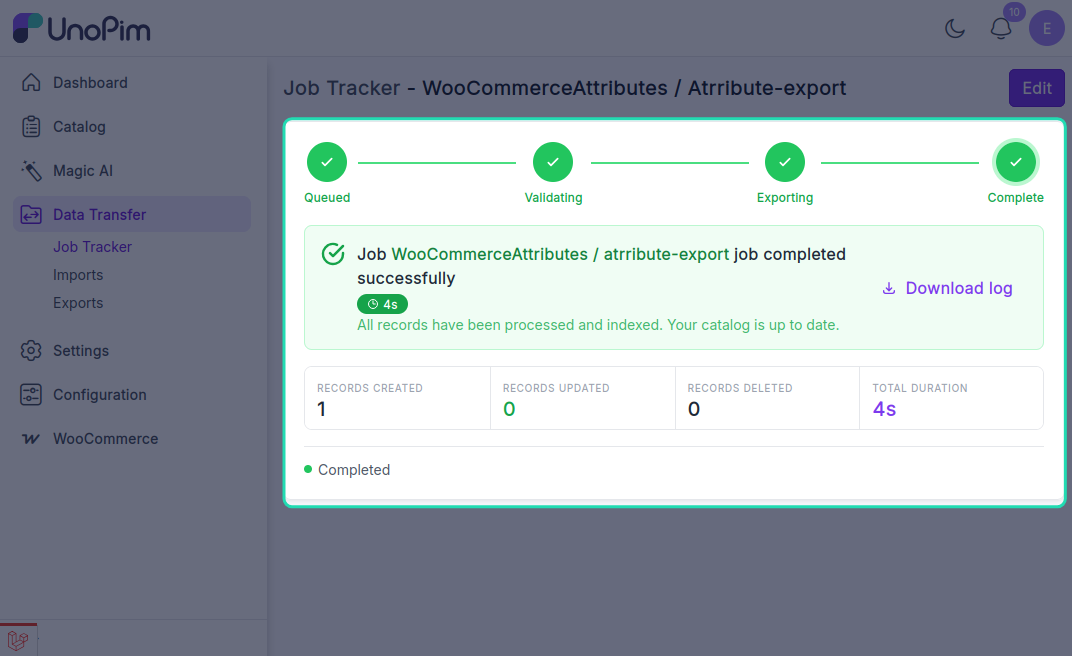This screenshot has height=656, width=1072.
Task: Click the WooCommerce W icon
Action: [31, 439]
